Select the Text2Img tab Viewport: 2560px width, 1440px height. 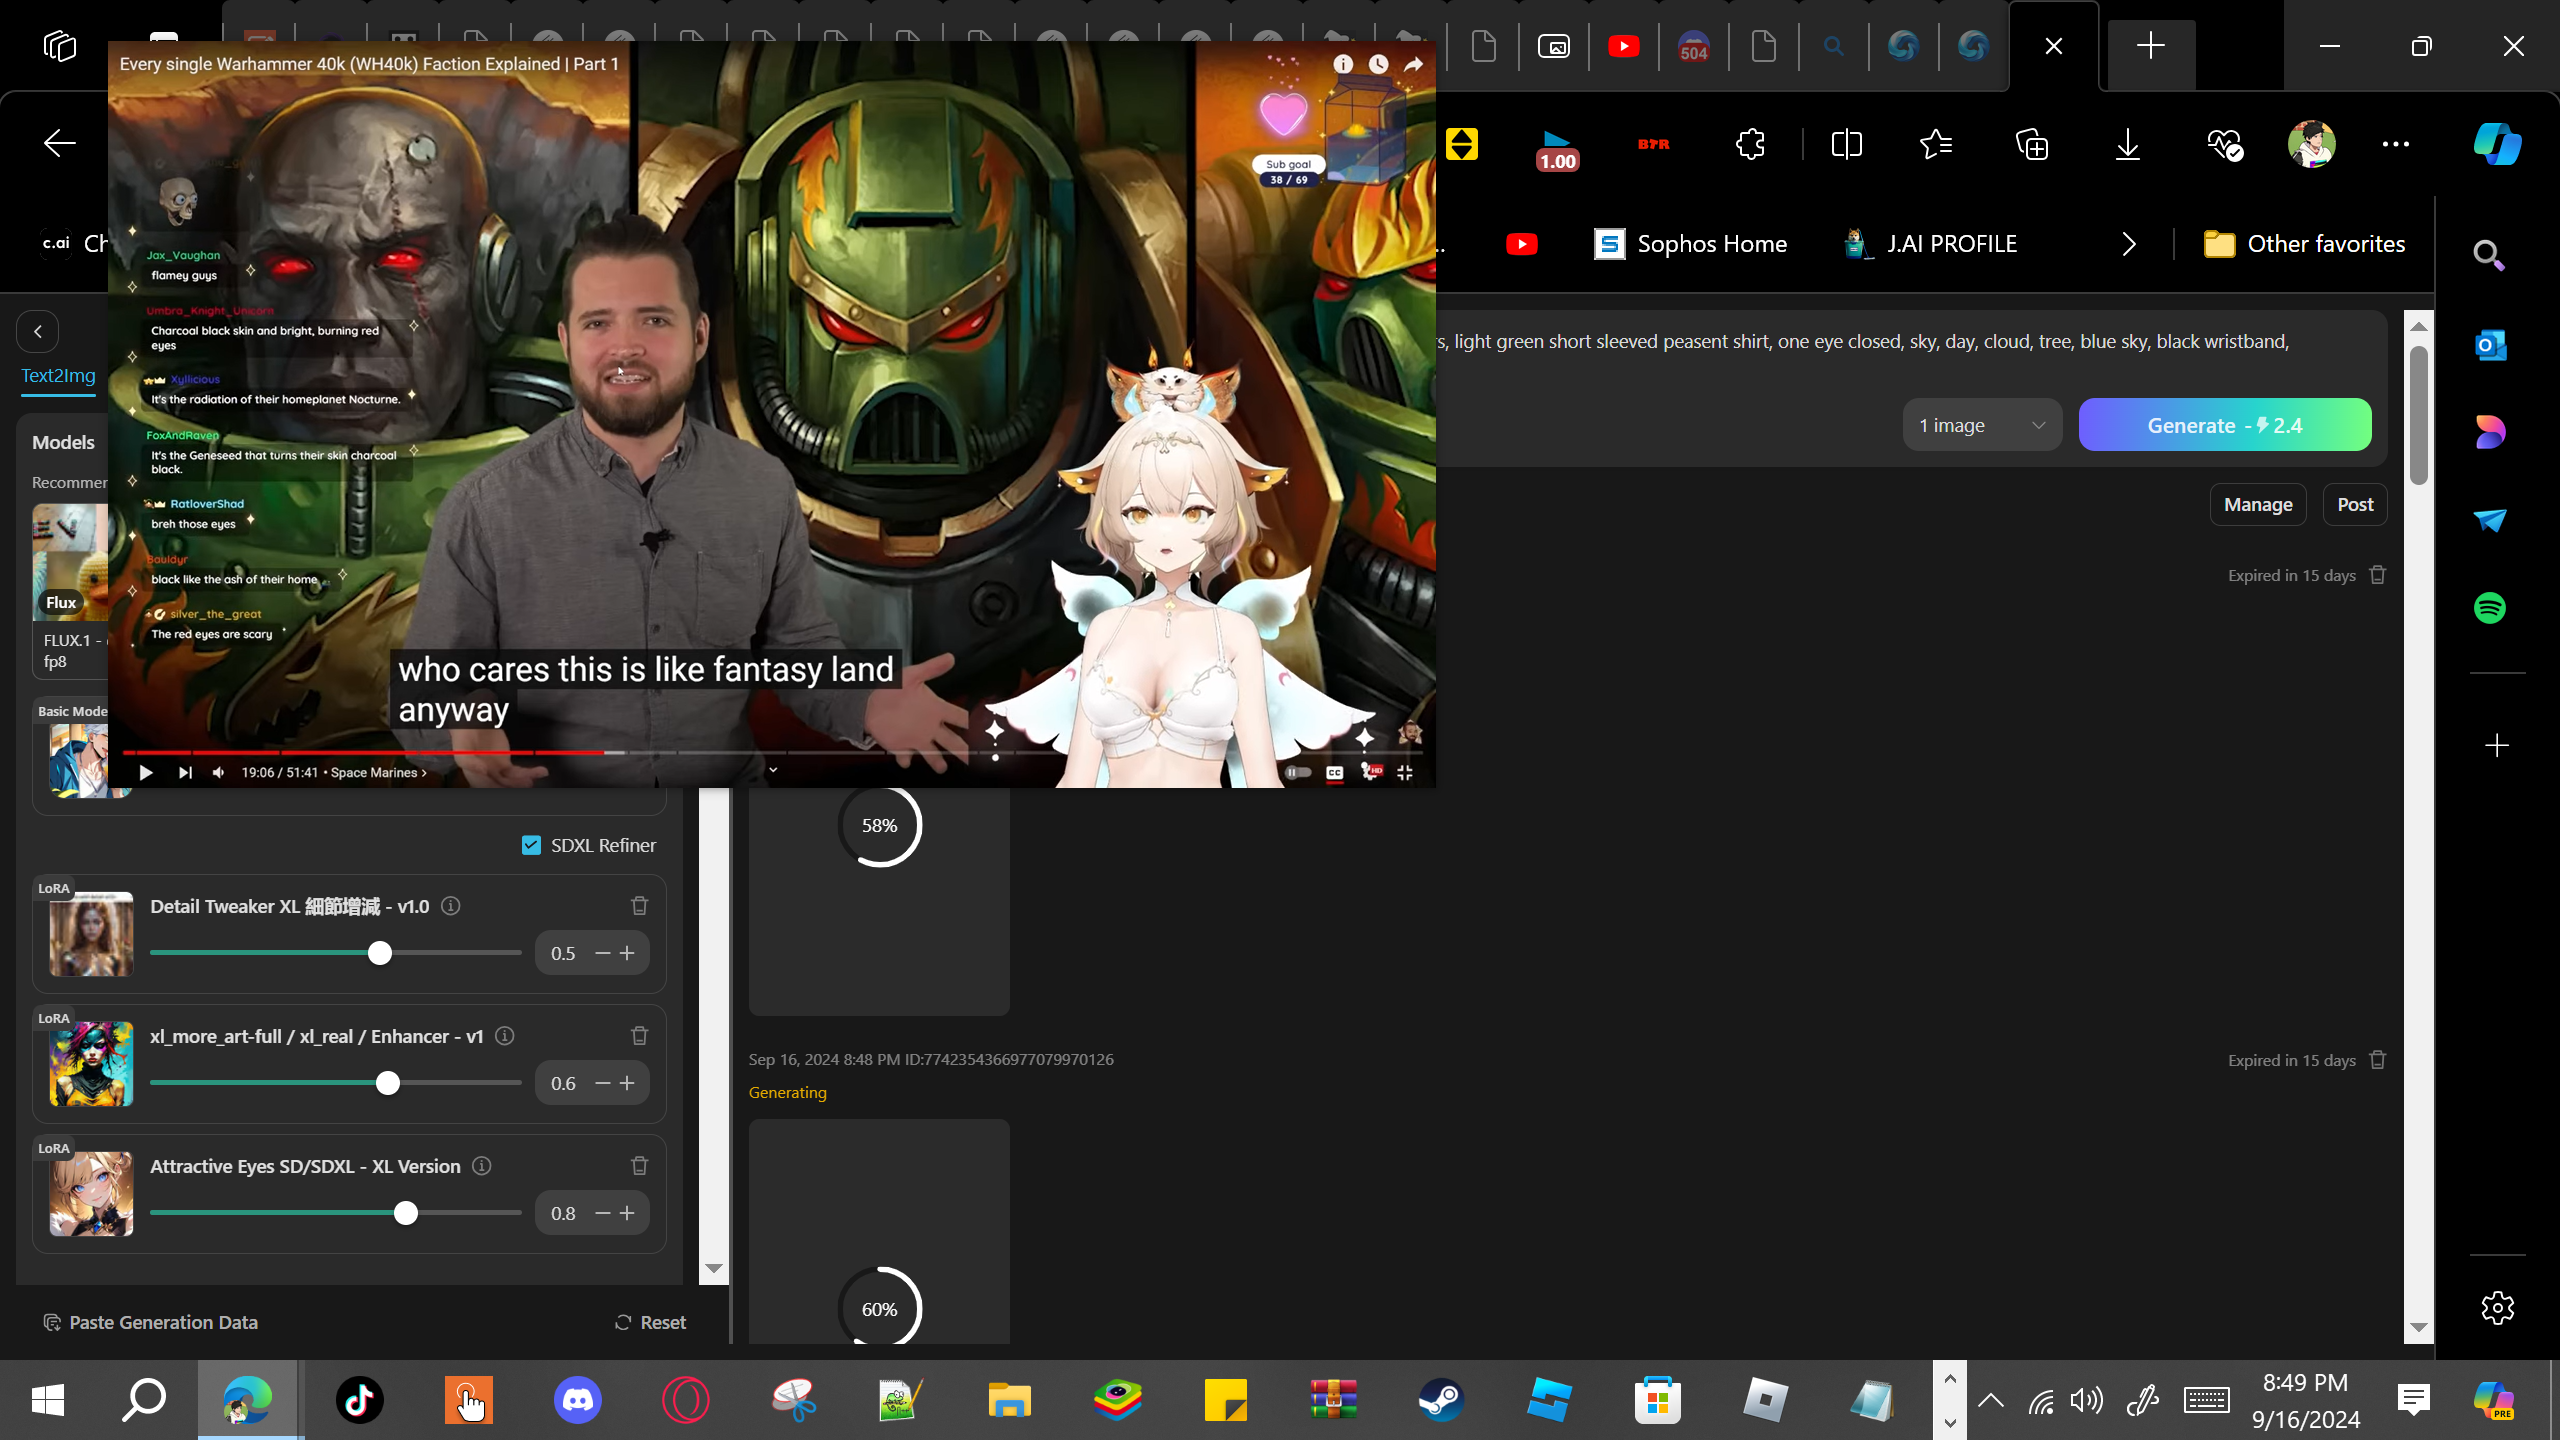[59, 375]
